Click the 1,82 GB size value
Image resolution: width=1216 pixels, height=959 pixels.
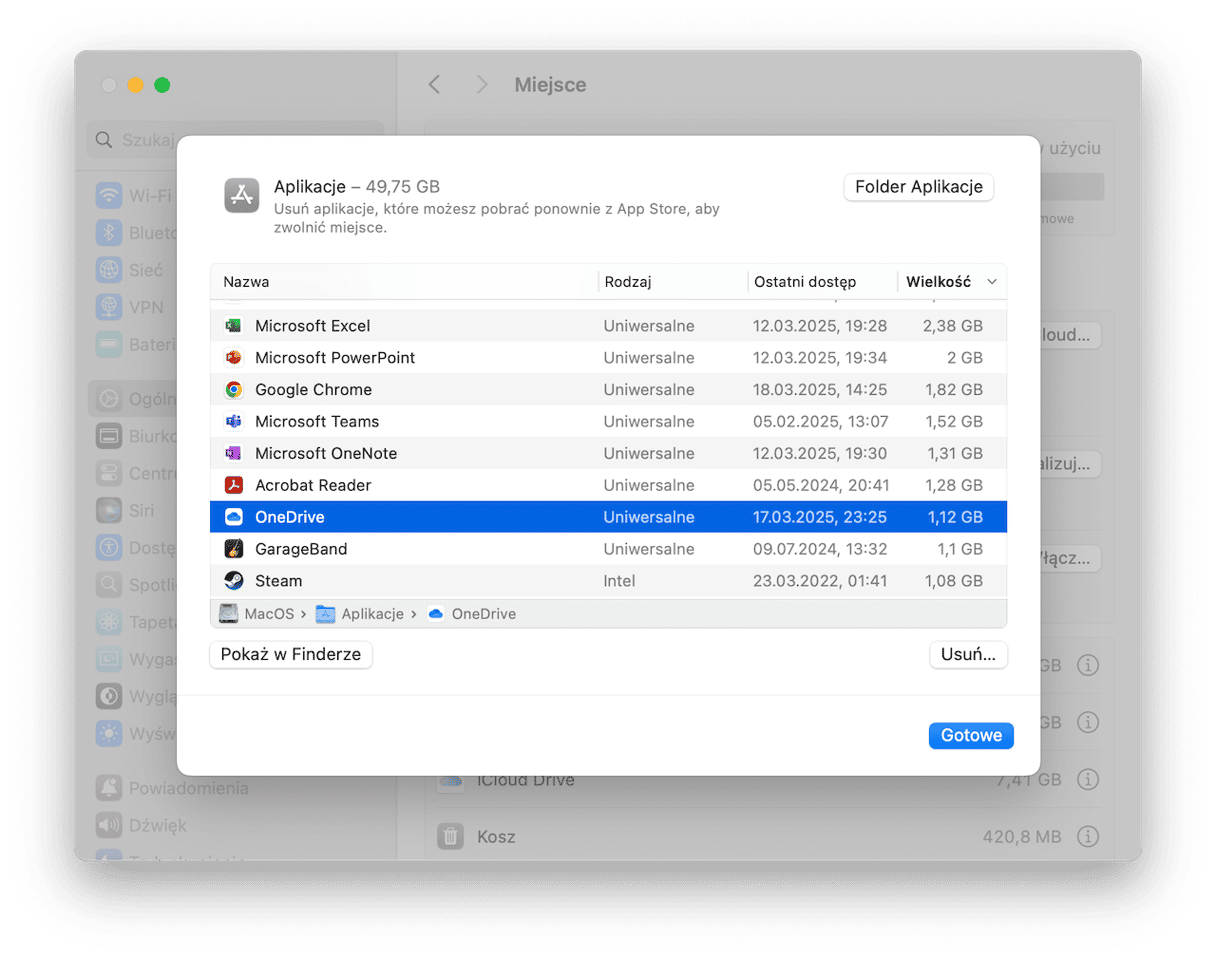pos(953,390)
